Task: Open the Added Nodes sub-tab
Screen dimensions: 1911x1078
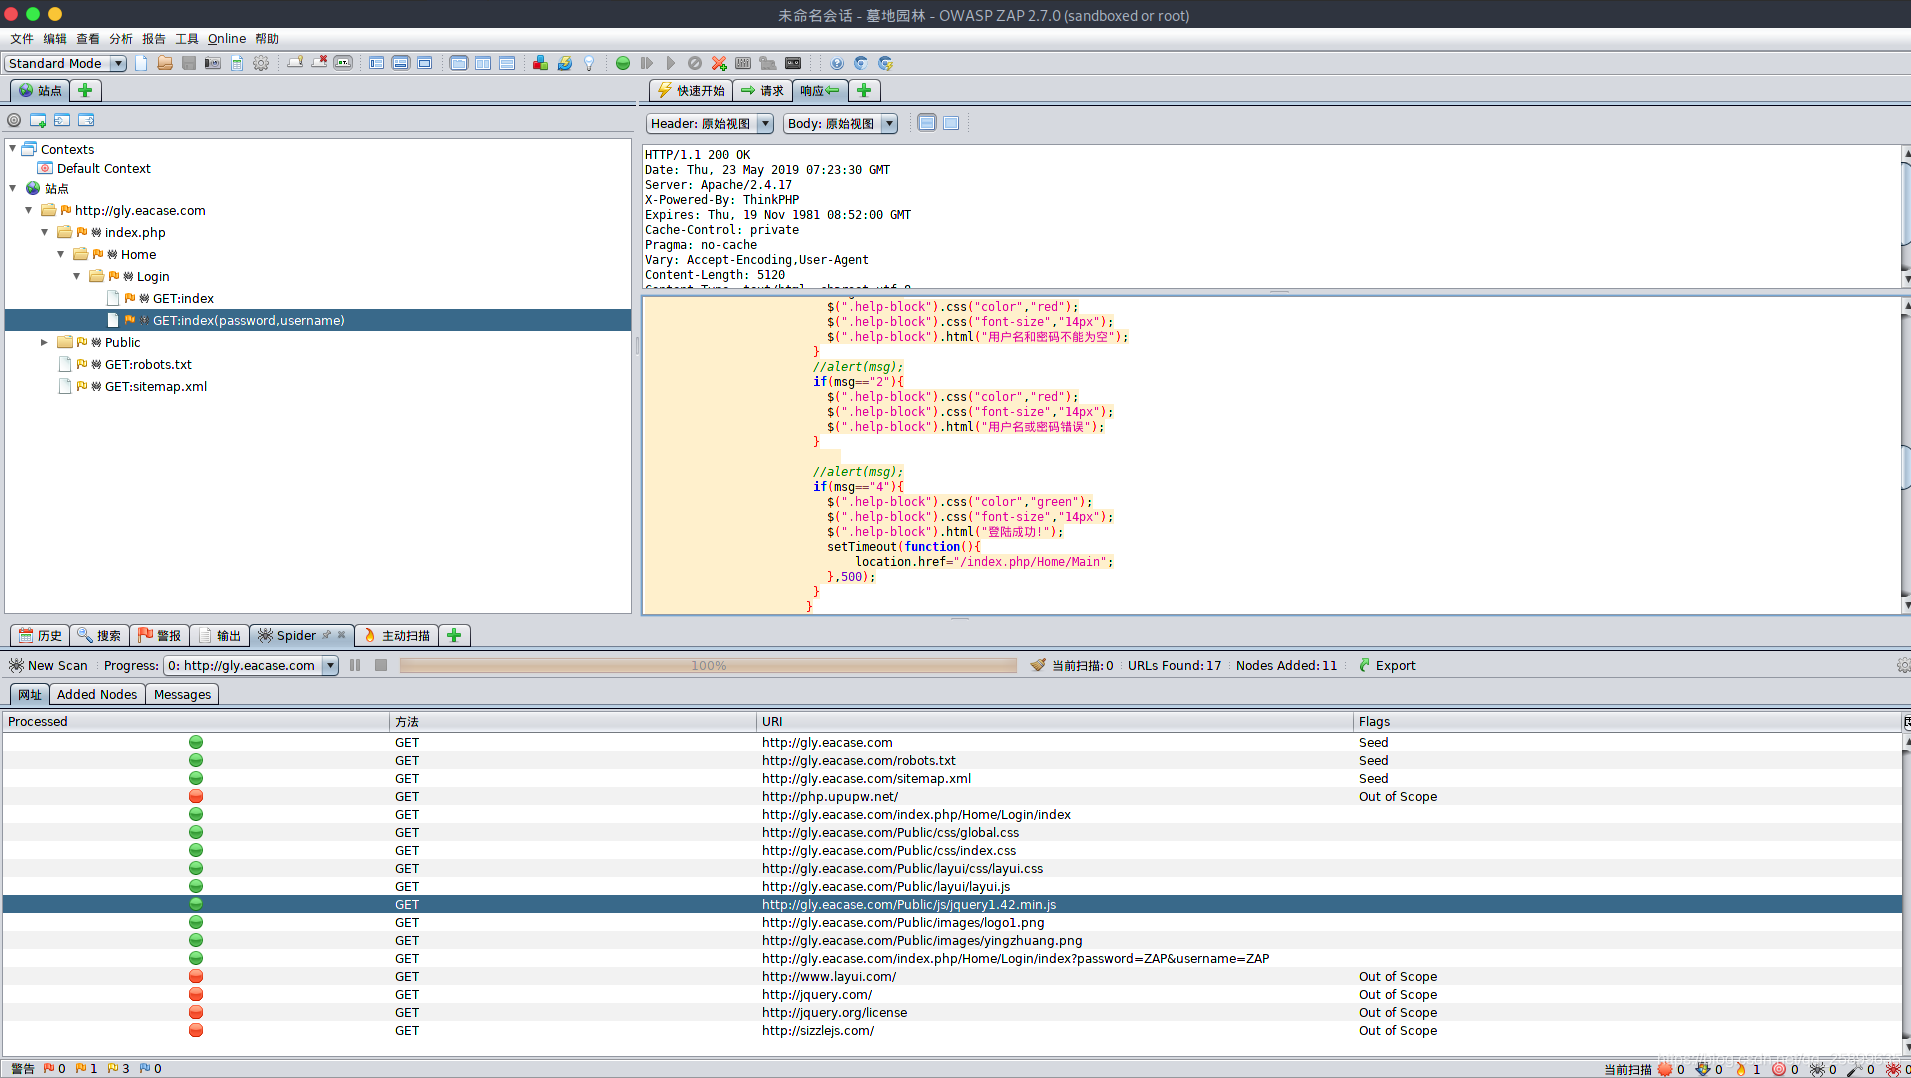Action: click(x=97, y=694)
